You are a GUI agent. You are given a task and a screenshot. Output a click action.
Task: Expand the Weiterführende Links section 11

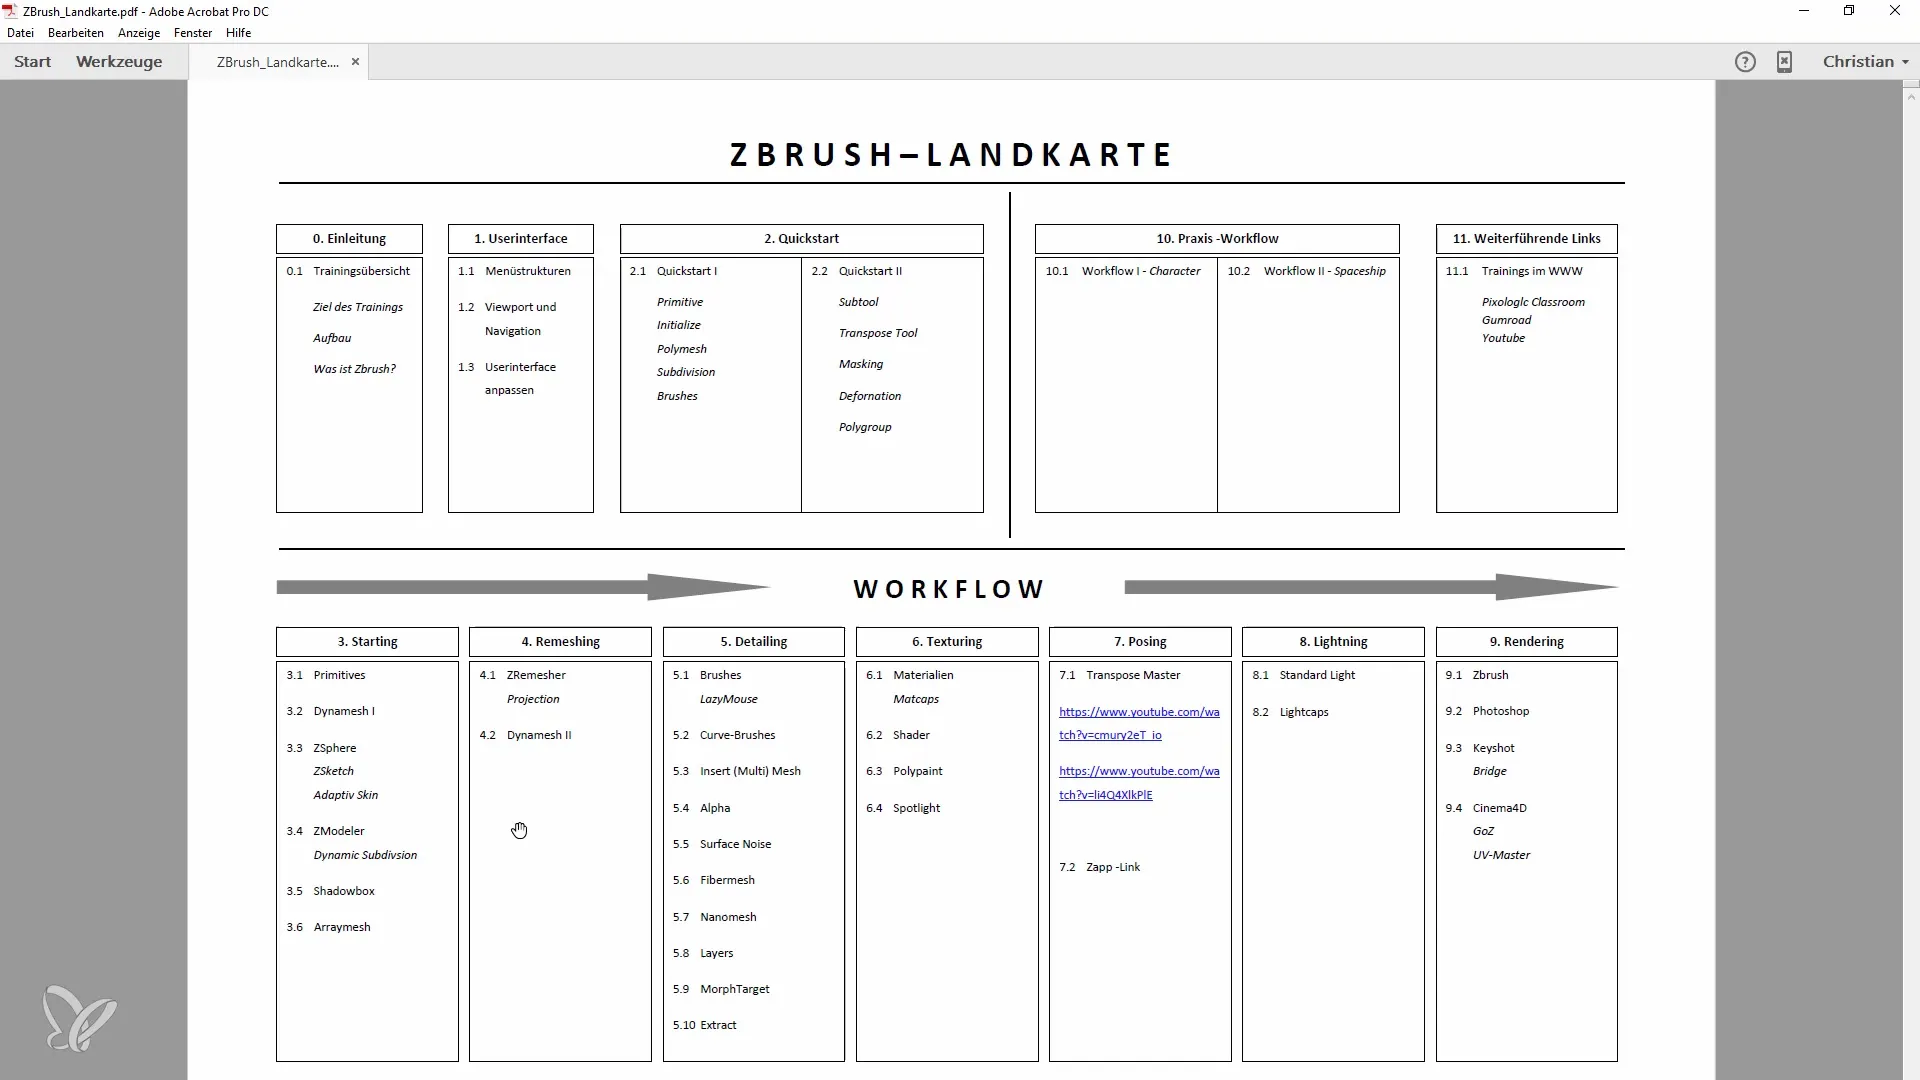coord(1526,237)
